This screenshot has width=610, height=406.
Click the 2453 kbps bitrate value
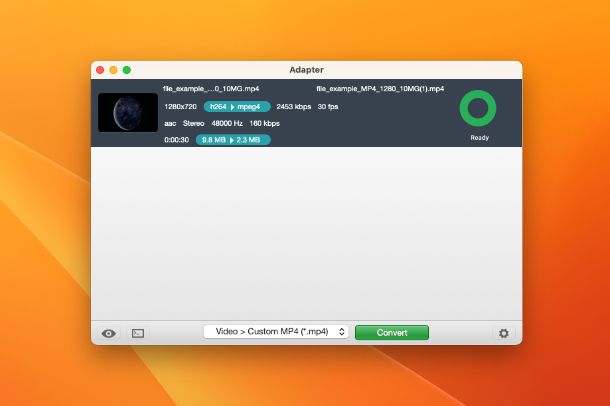[x=294, y=107]
